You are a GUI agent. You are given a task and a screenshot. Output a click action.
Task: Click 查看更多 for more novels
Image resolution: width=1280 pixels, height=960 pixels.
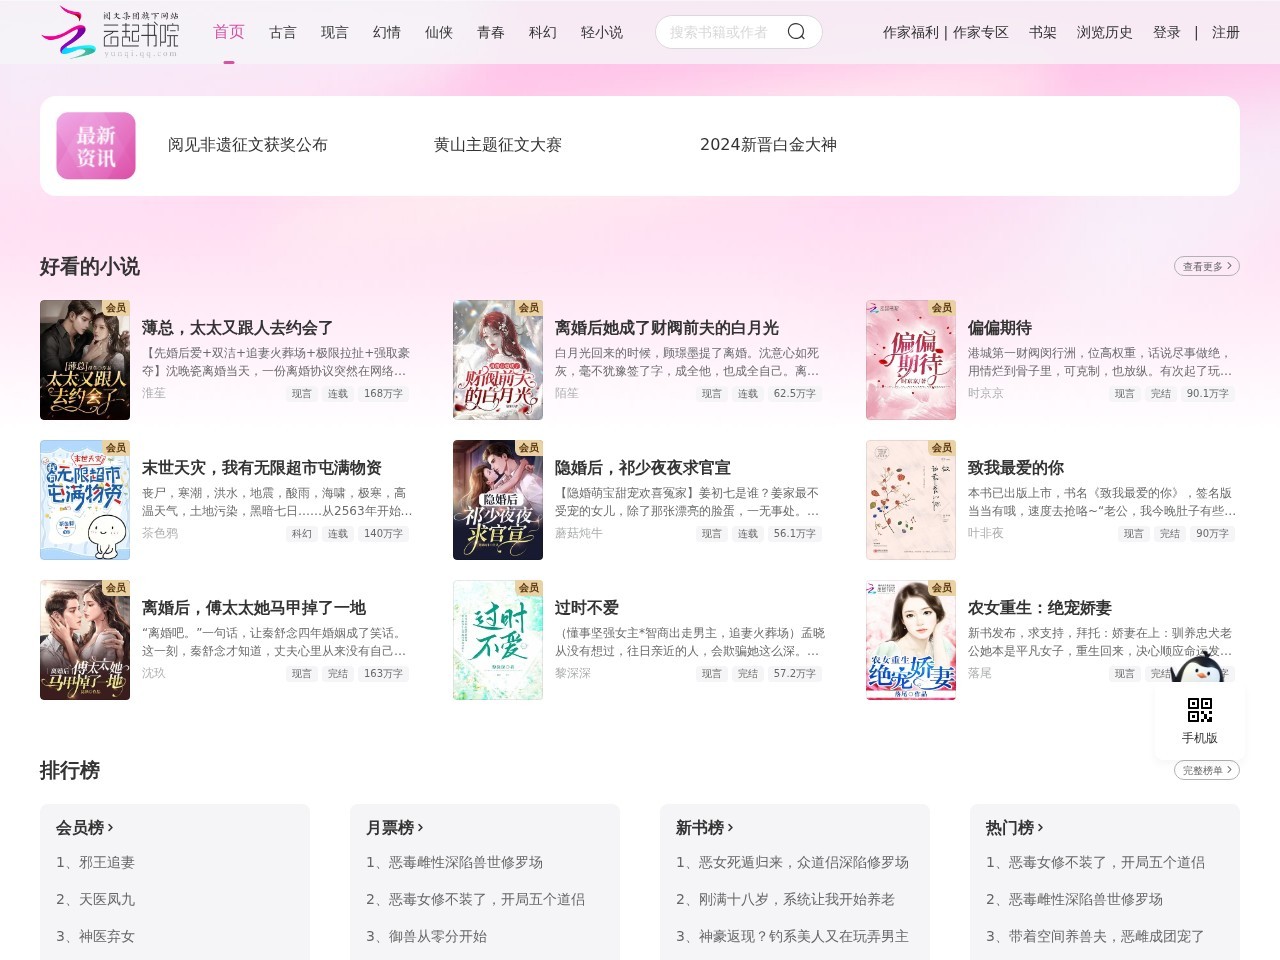click(x=1206, y=266)
